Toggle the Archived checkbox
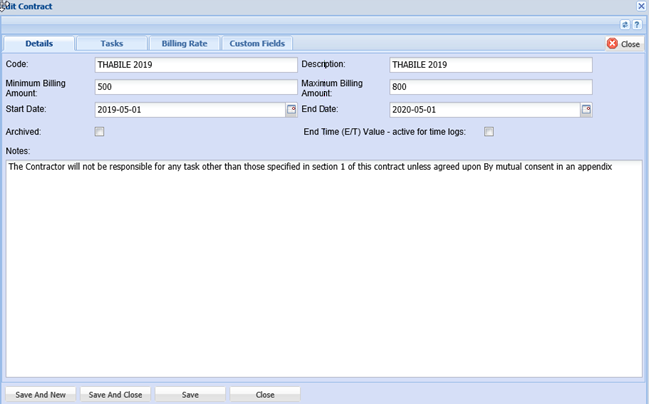 click(99, 132)
